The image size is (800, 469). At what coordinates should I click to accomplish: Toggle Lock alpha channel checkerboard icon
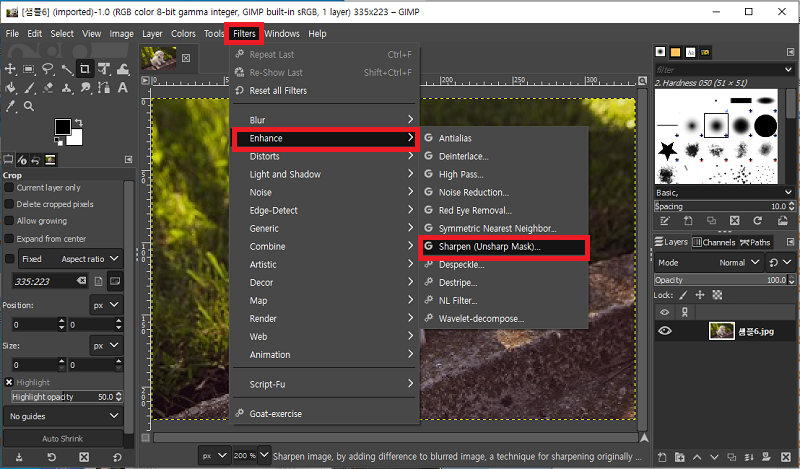coord(717,295)
